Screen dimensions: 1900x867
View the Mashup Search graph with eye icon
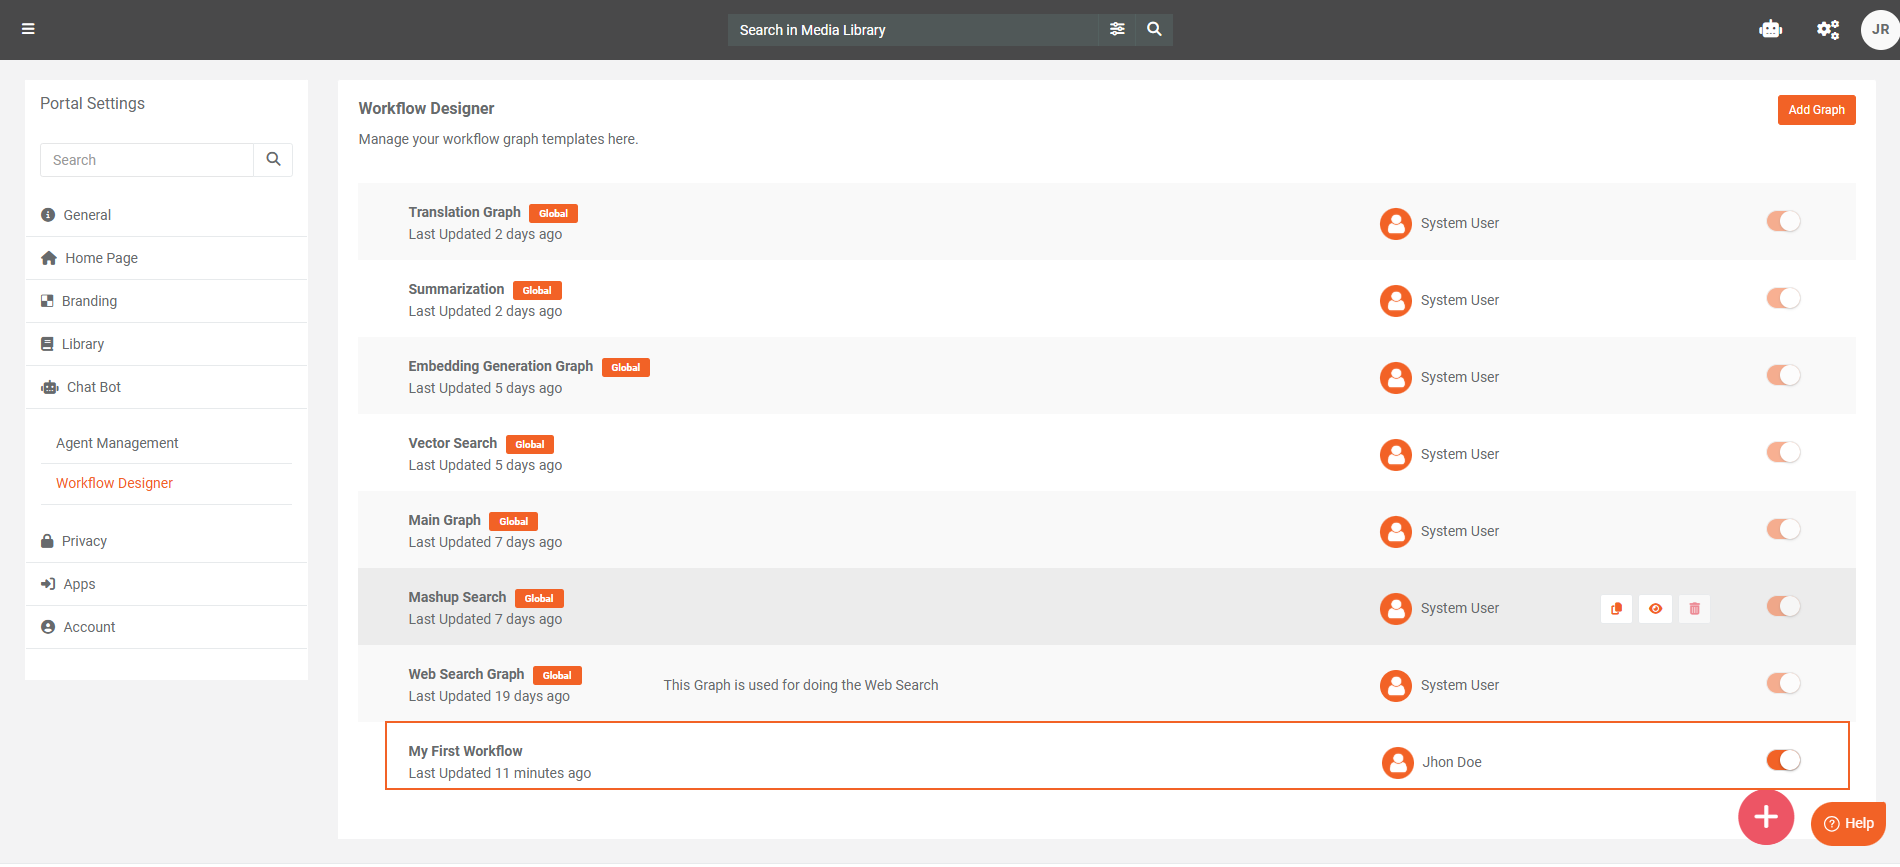coord(1655,608)
